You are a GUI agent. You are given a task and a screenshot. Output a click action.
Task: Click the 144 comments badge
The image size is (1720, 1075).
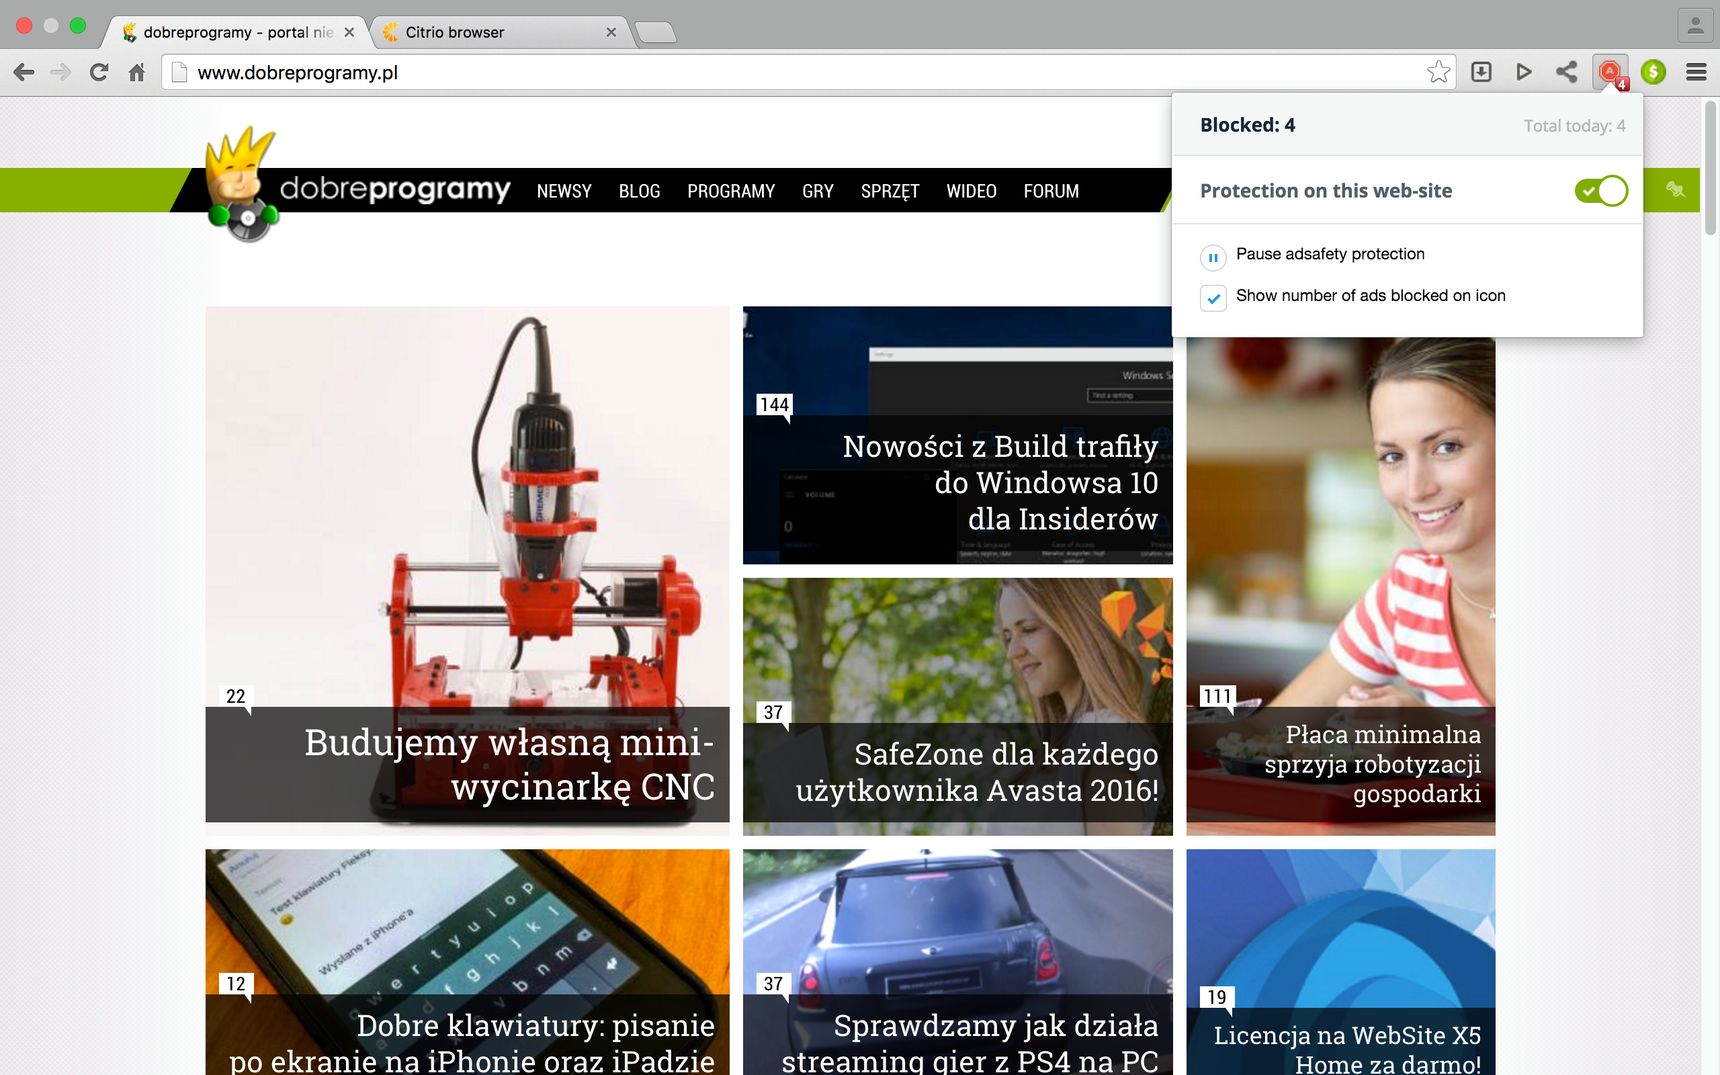774,404
